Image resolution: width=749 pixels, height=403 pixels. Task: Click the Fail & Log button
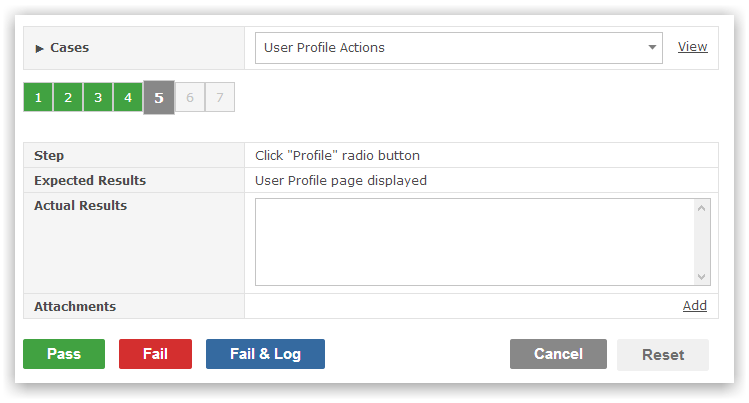point(265,354)
